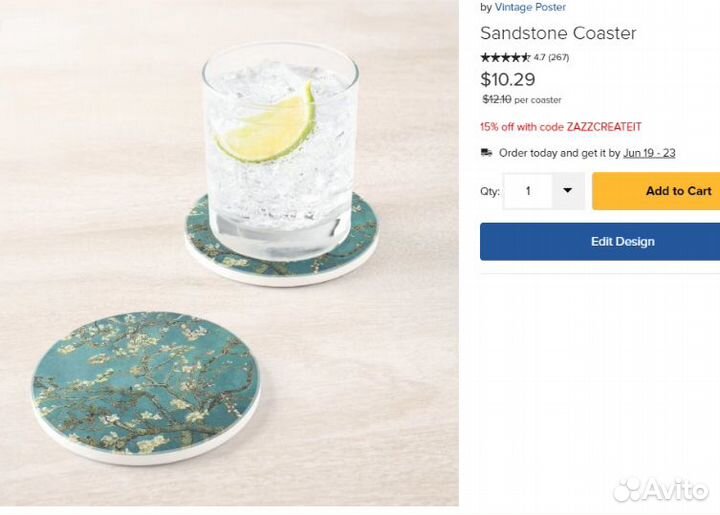
Task: Open the 267 reviews count
Action: pos(559,57)
